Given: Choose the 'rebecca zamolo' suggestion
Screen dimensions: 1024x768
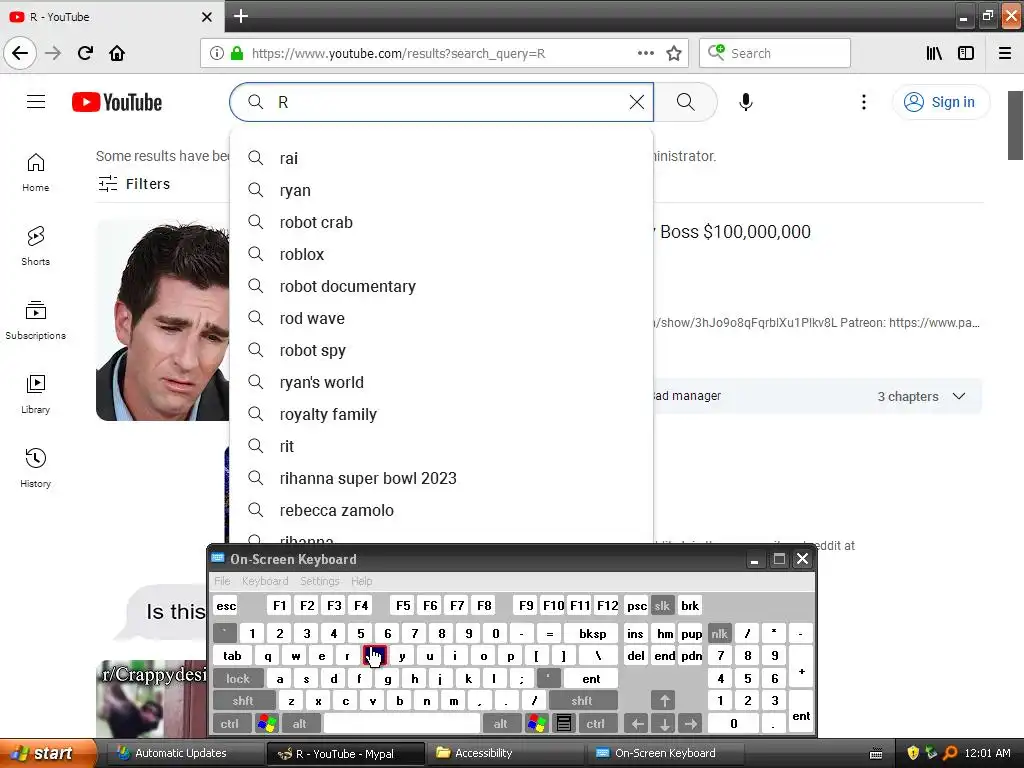Looking at the screenshot, I should tap(441, 510).
